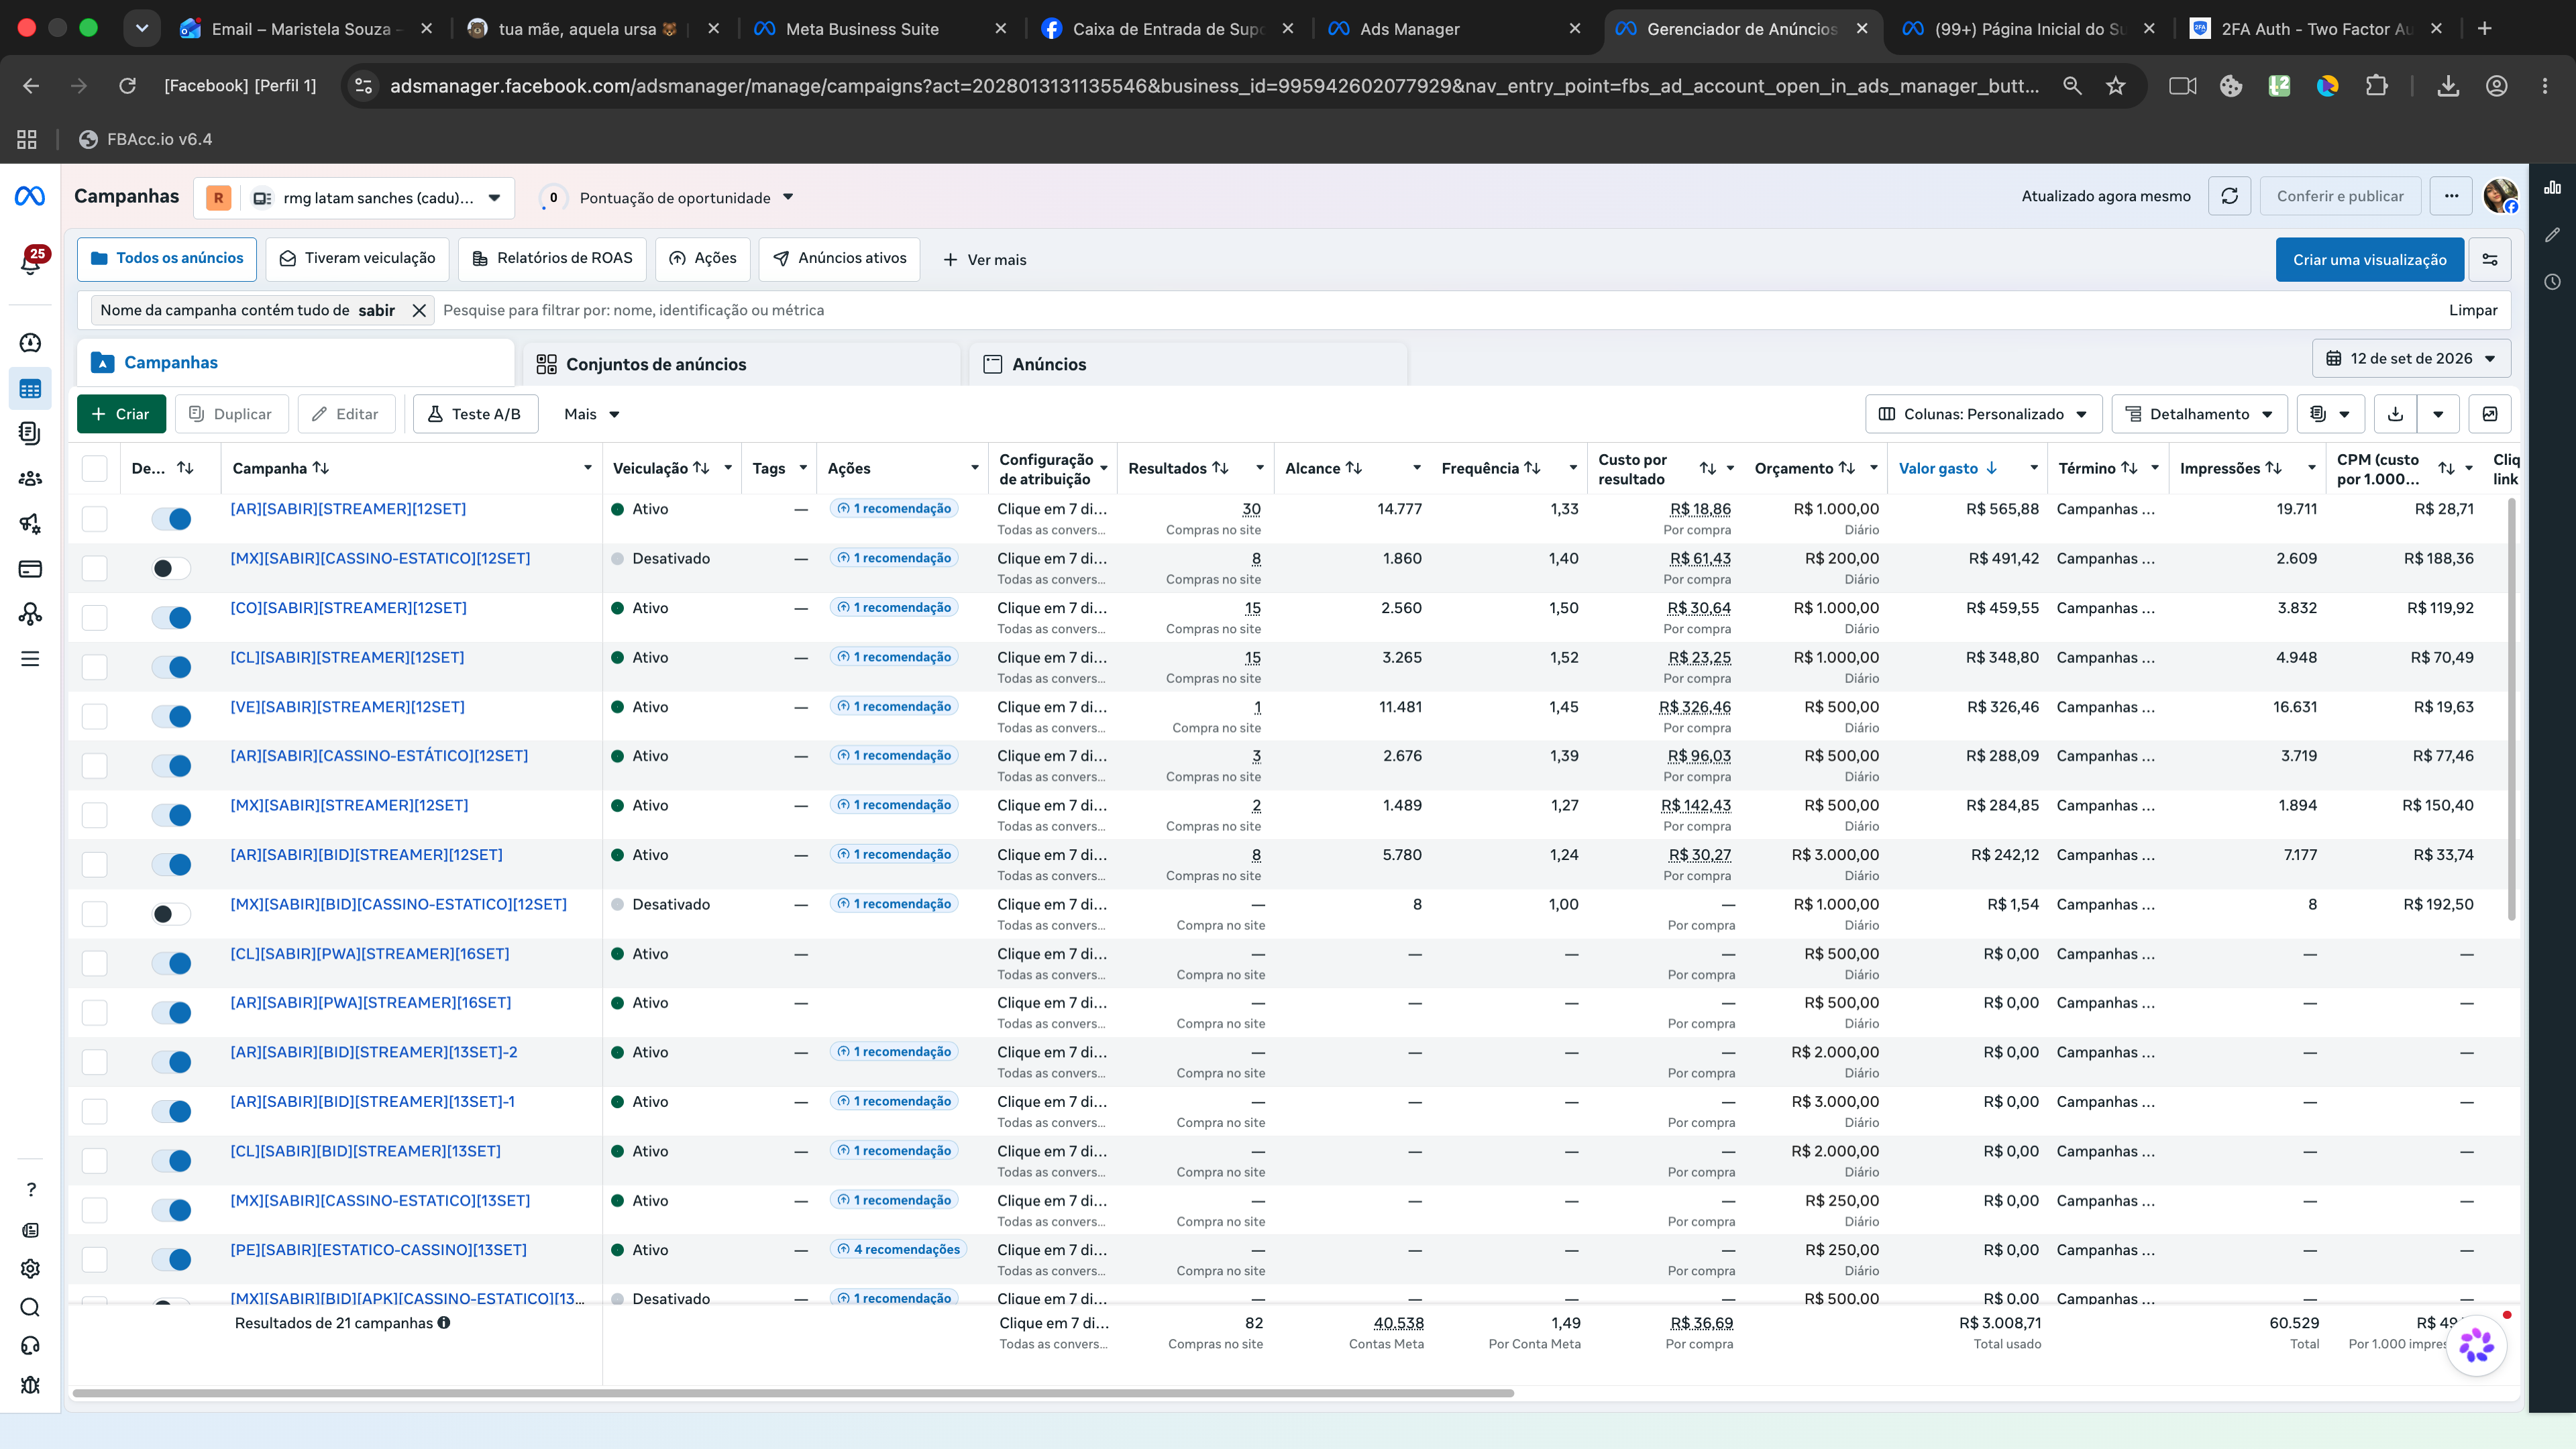This screenshot has height=1449, width=2576.
Task: Click Limpar to clear filters
Action: (x=2473, y=310)
